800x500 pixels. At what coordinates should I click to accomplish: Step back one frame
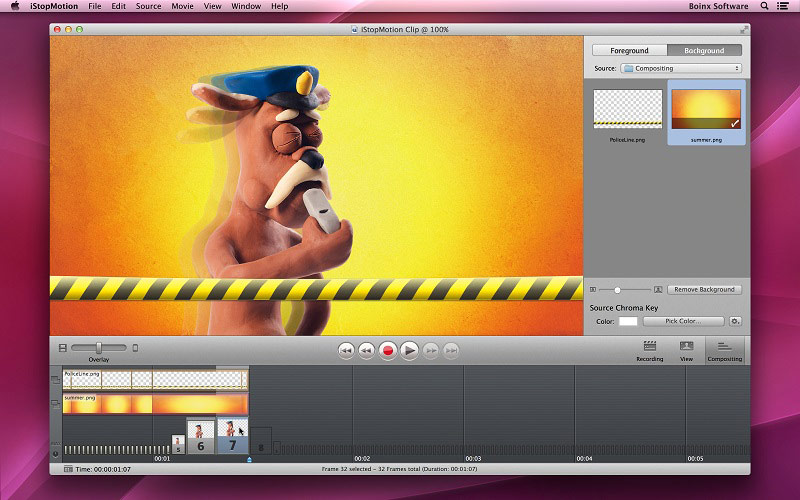[x=366, y=351]
